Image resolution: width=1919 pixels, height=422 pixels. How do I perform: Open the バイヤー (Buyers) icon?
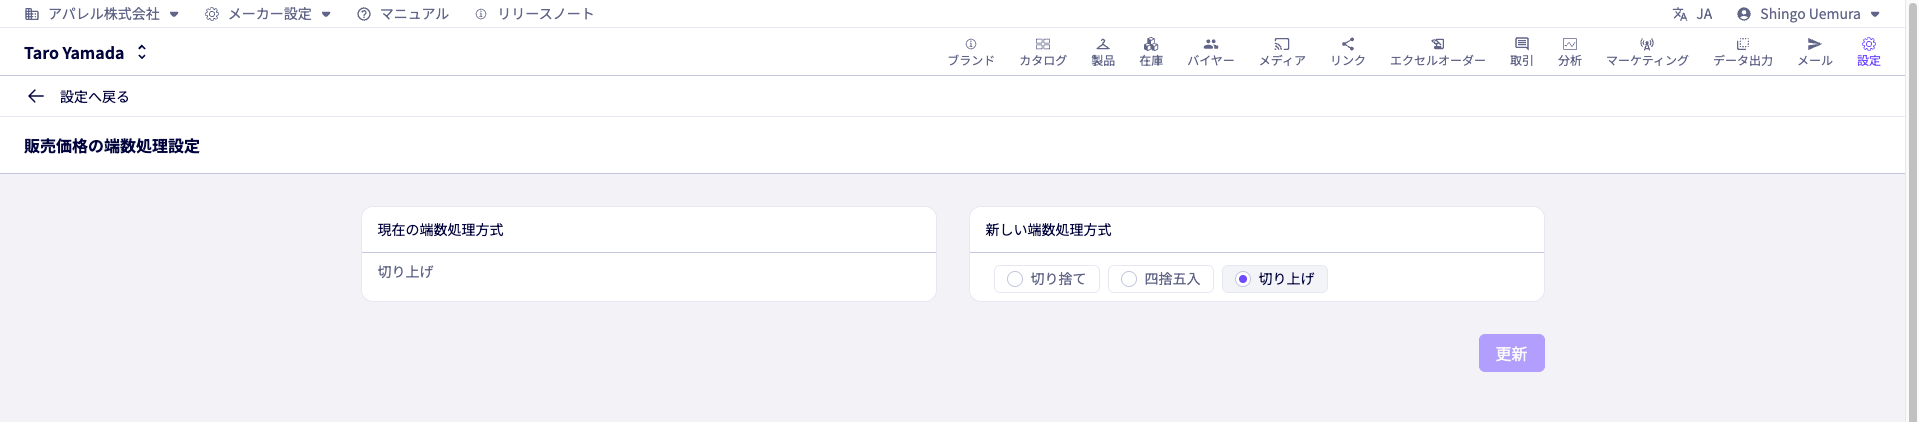[x=1210, y=45]
